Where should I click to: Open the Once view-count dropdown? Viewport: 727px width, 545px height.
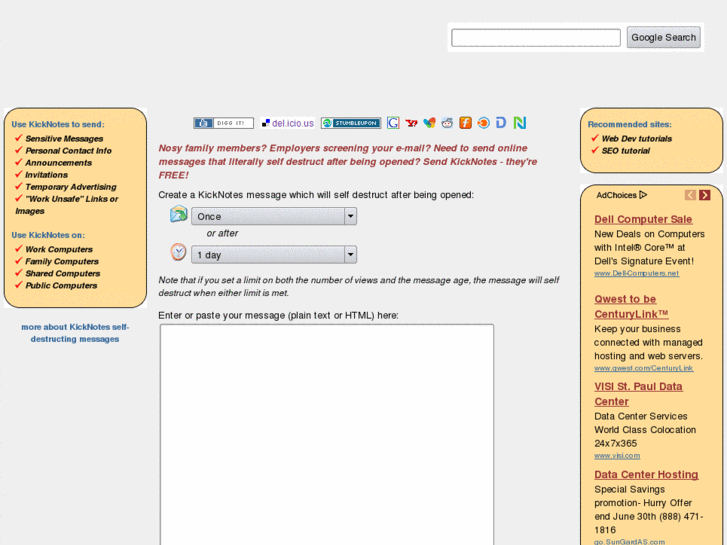pyautogui.click(x=274, y=216)
